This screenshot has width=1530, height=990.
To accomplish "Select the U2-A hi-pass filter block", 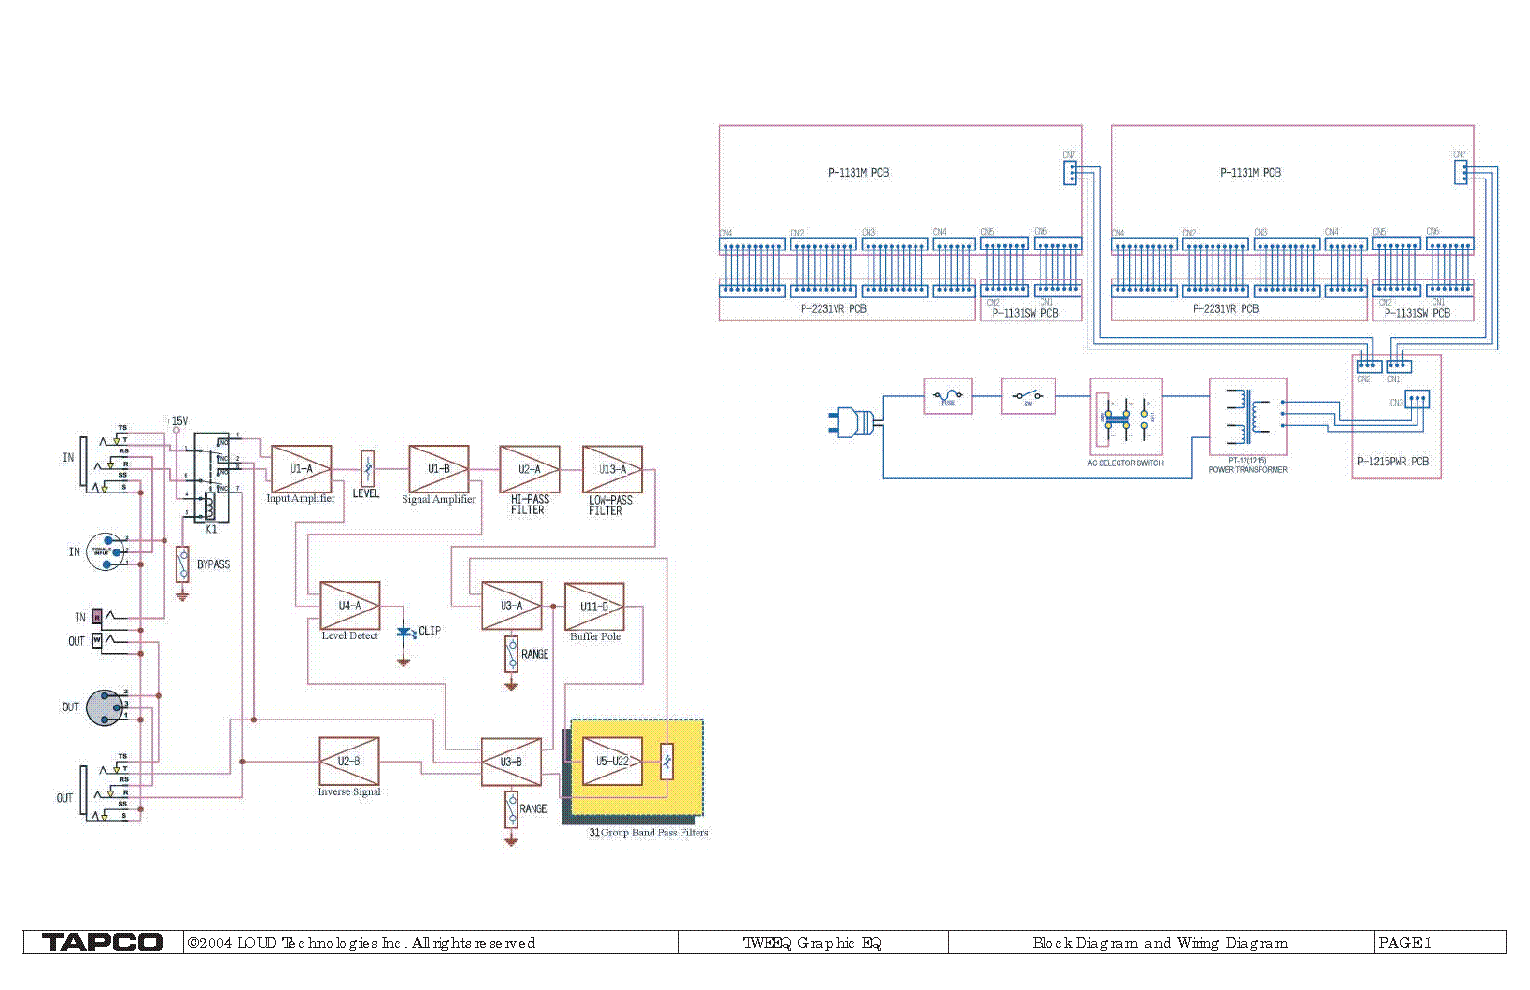I will pos(529,469).
